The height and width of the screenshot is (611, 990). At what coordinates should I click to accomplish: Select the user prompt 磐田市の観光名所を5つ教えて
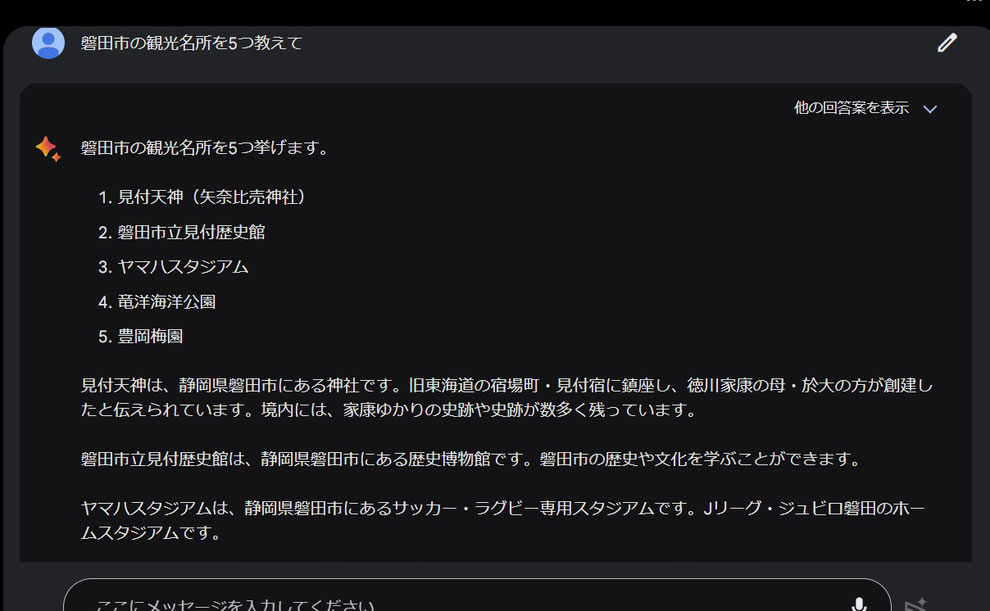(191, 43)
